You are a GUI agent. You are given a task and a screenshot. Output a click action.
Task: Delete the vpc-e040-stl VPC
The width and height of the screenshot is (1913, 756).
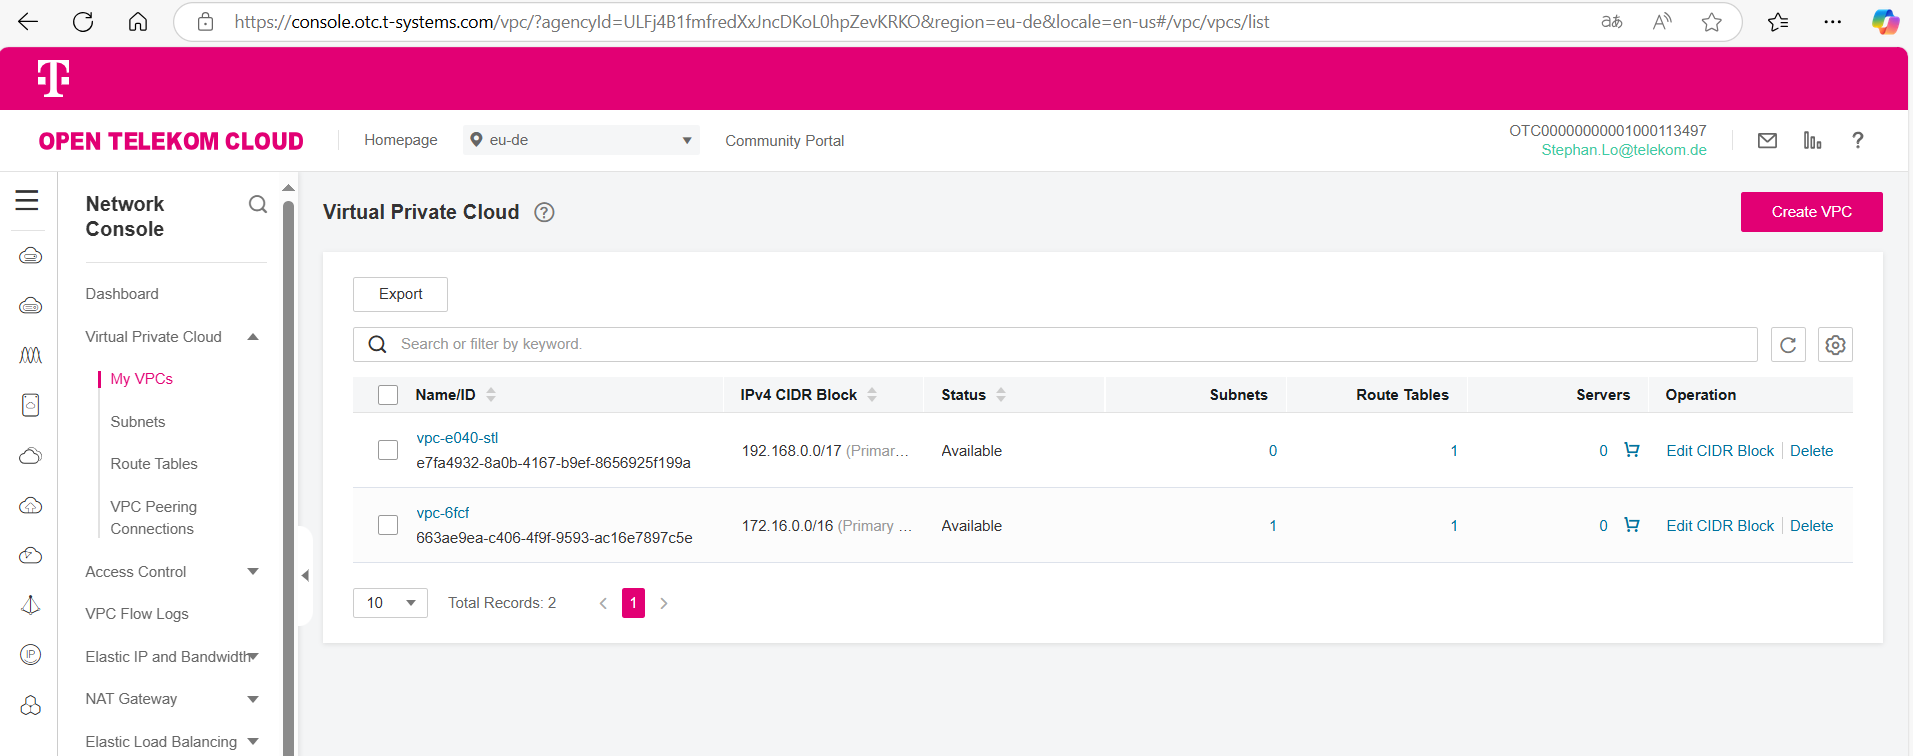pyautogui.click(x=1811, y=451)
